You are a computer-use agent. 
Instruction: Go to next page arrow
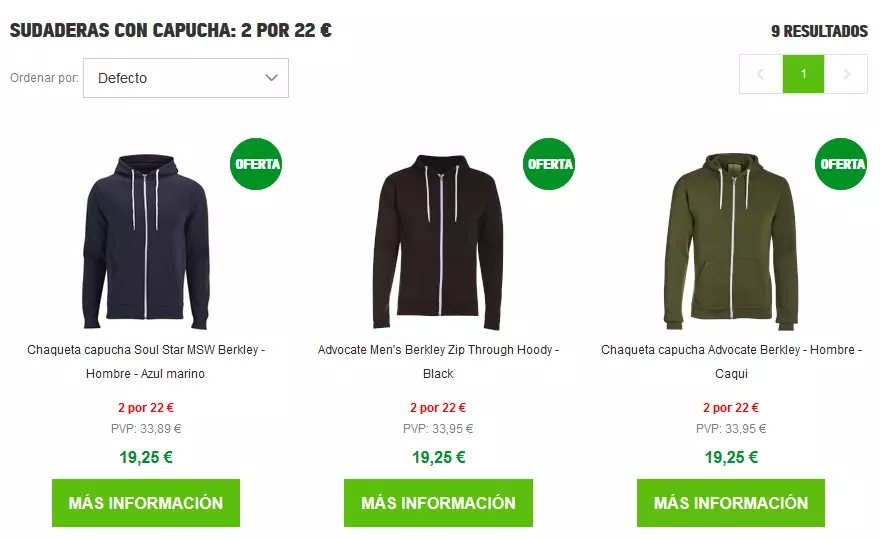coord(846,74)
